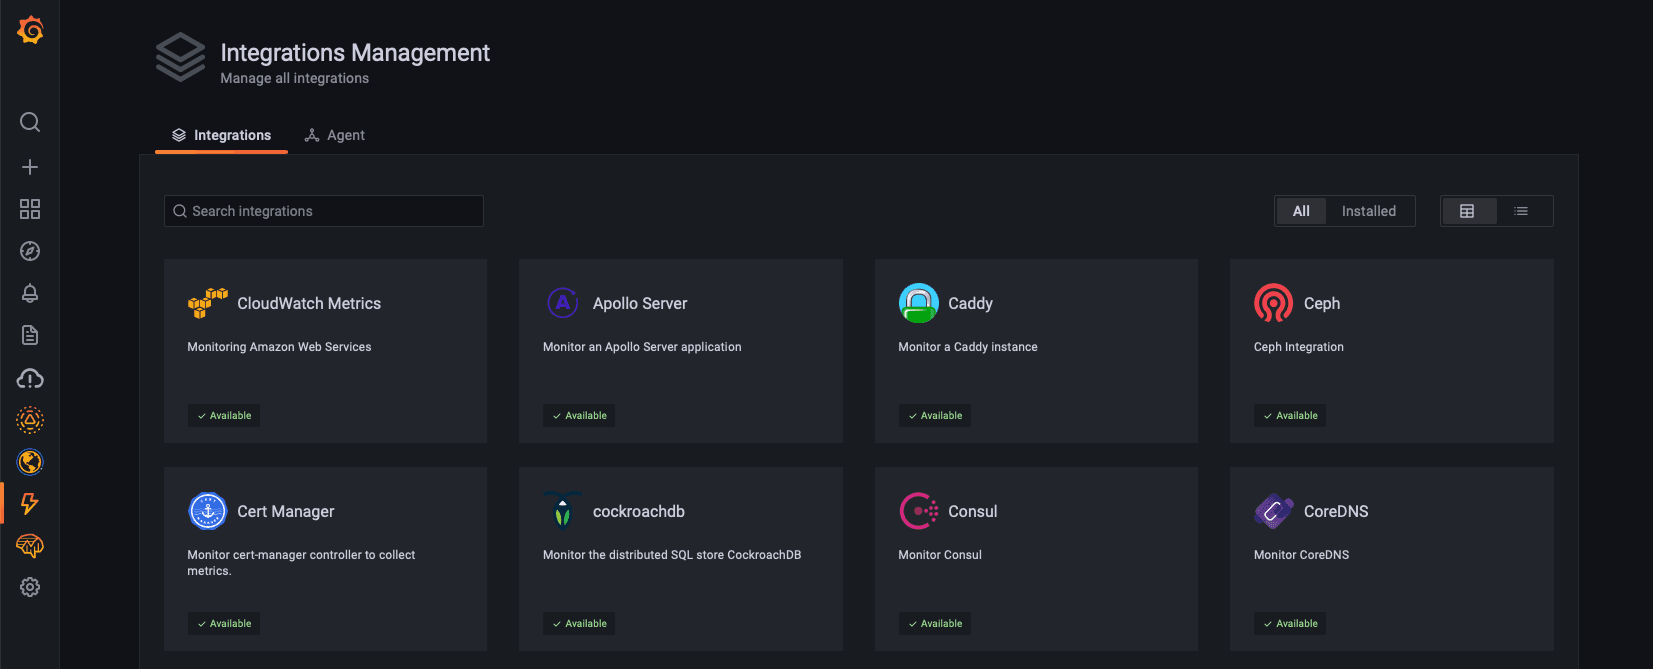This screenshot has width=1653, height=669.
Task: Open the search icon in sidebar
Action: [30, 122]
